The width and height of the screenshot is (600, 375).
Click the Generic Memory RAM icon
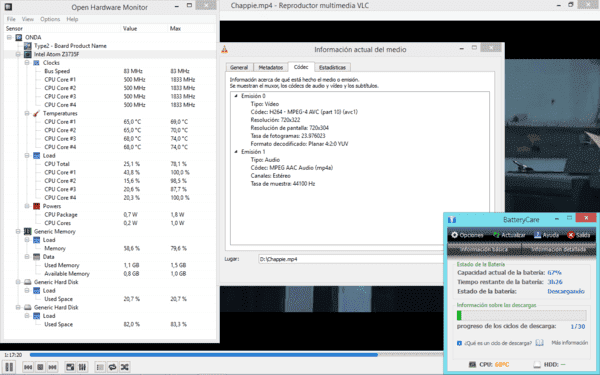tap(28, 232)
